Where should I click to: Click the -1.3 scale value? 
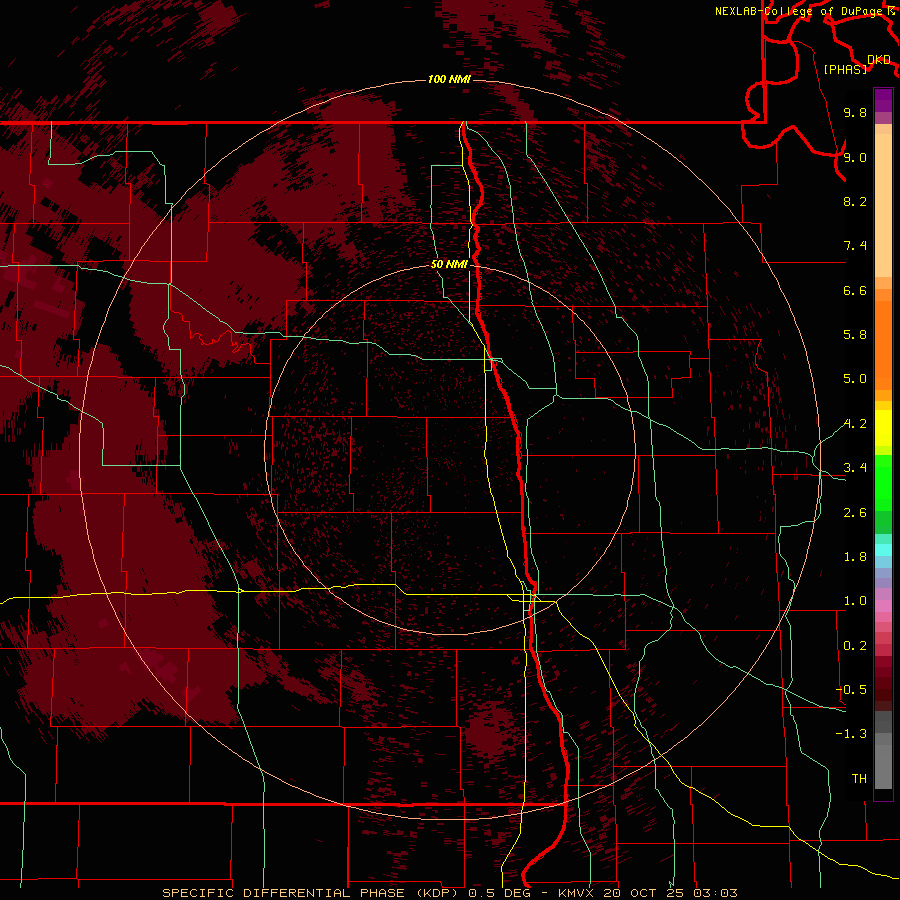(851, 734)
